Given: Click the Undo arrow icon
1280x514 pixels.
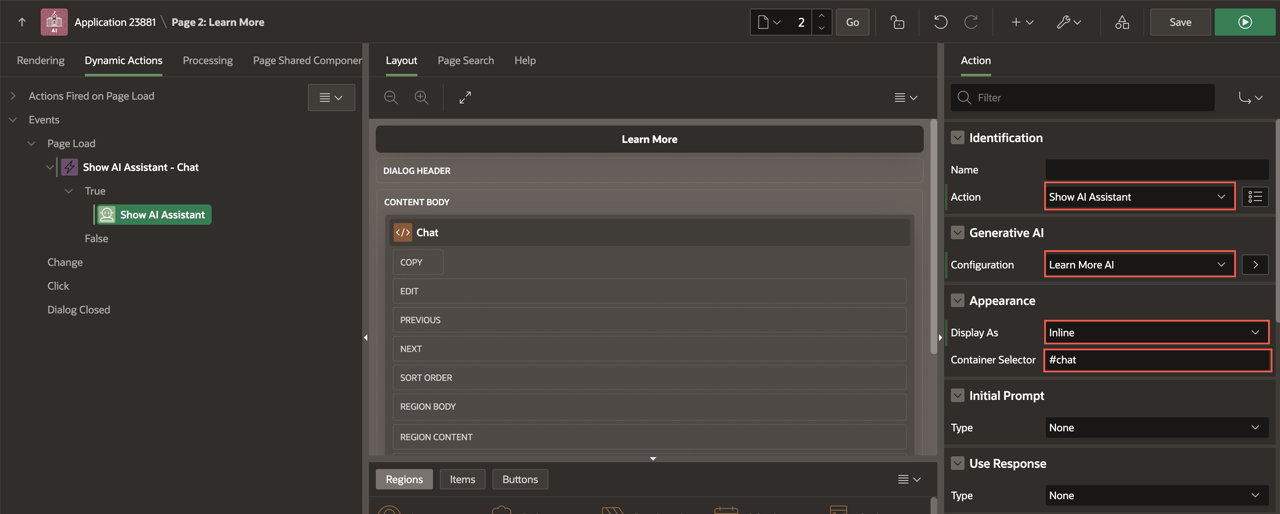Looking at the screenshot, I should coord(940,22).
